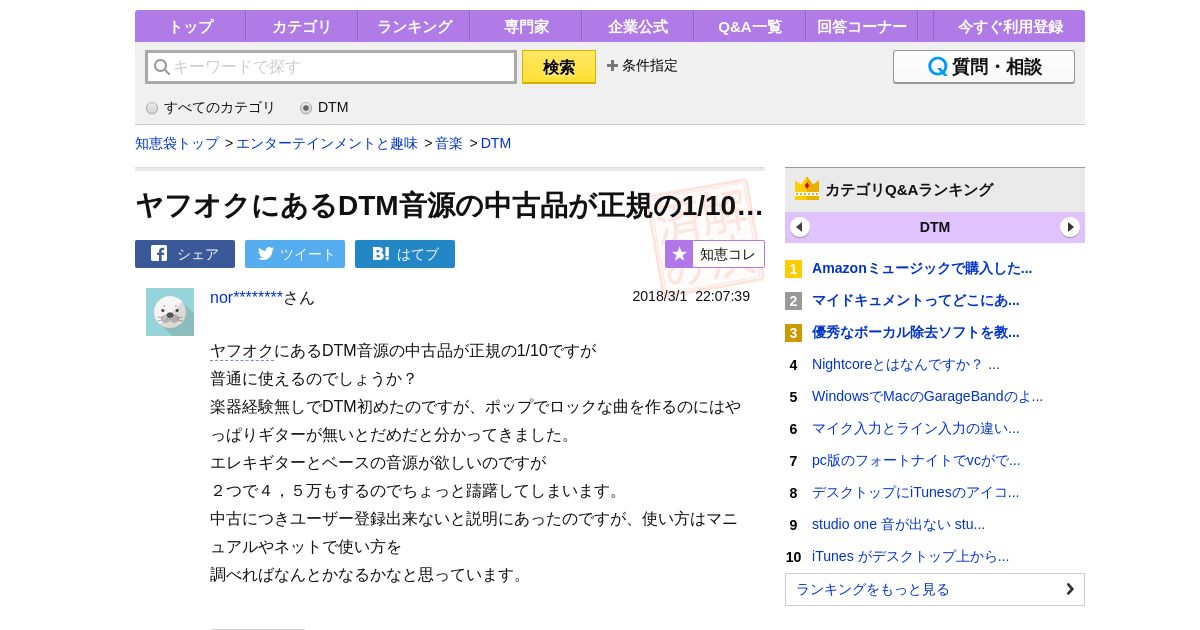Follow the DTM breadcrumb link
This screenshot has width=1200, height=630.
[496, 143]
